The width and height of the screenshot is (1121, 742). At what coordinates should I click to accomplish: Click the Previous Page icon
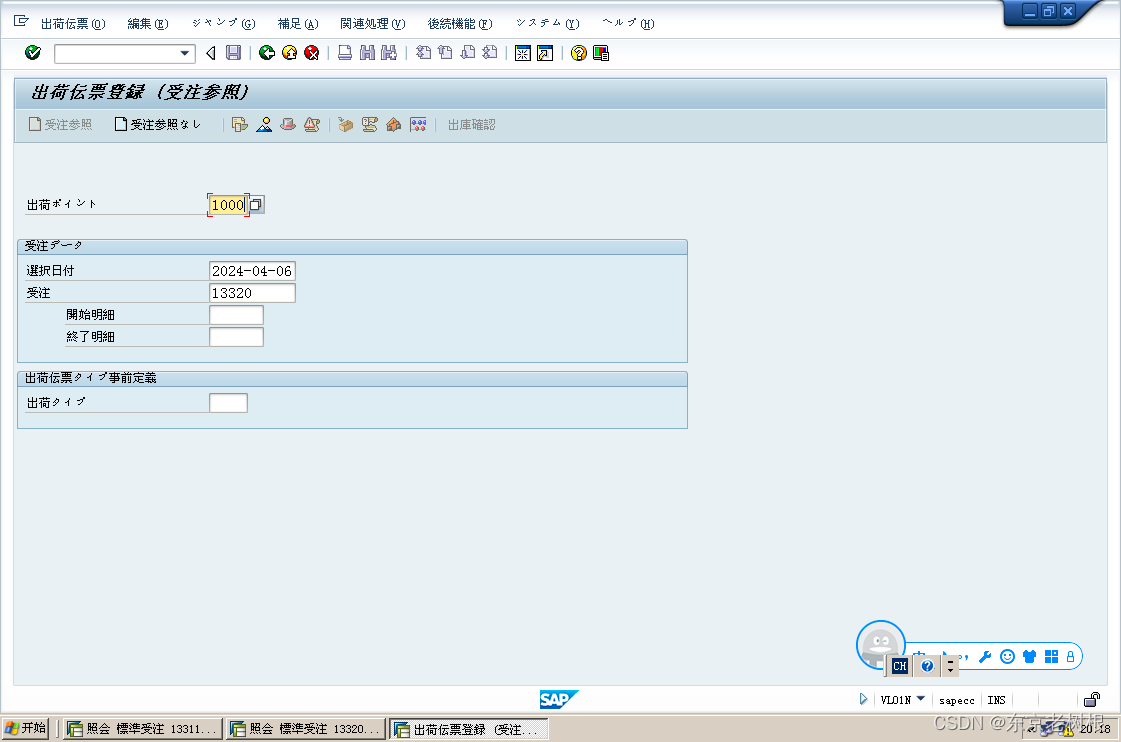point(445,53)
